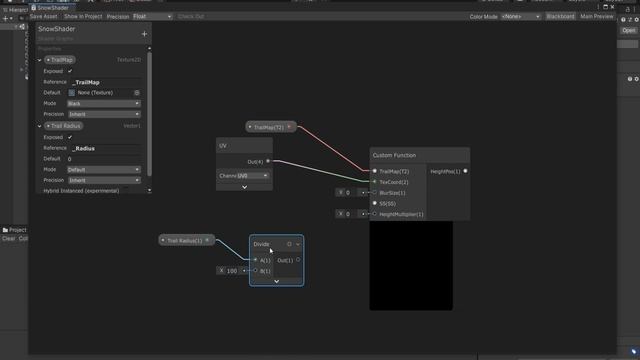The image size is (640, 360).
Task: Click Save Asset in the toolbar
Action: click(44, 16)
